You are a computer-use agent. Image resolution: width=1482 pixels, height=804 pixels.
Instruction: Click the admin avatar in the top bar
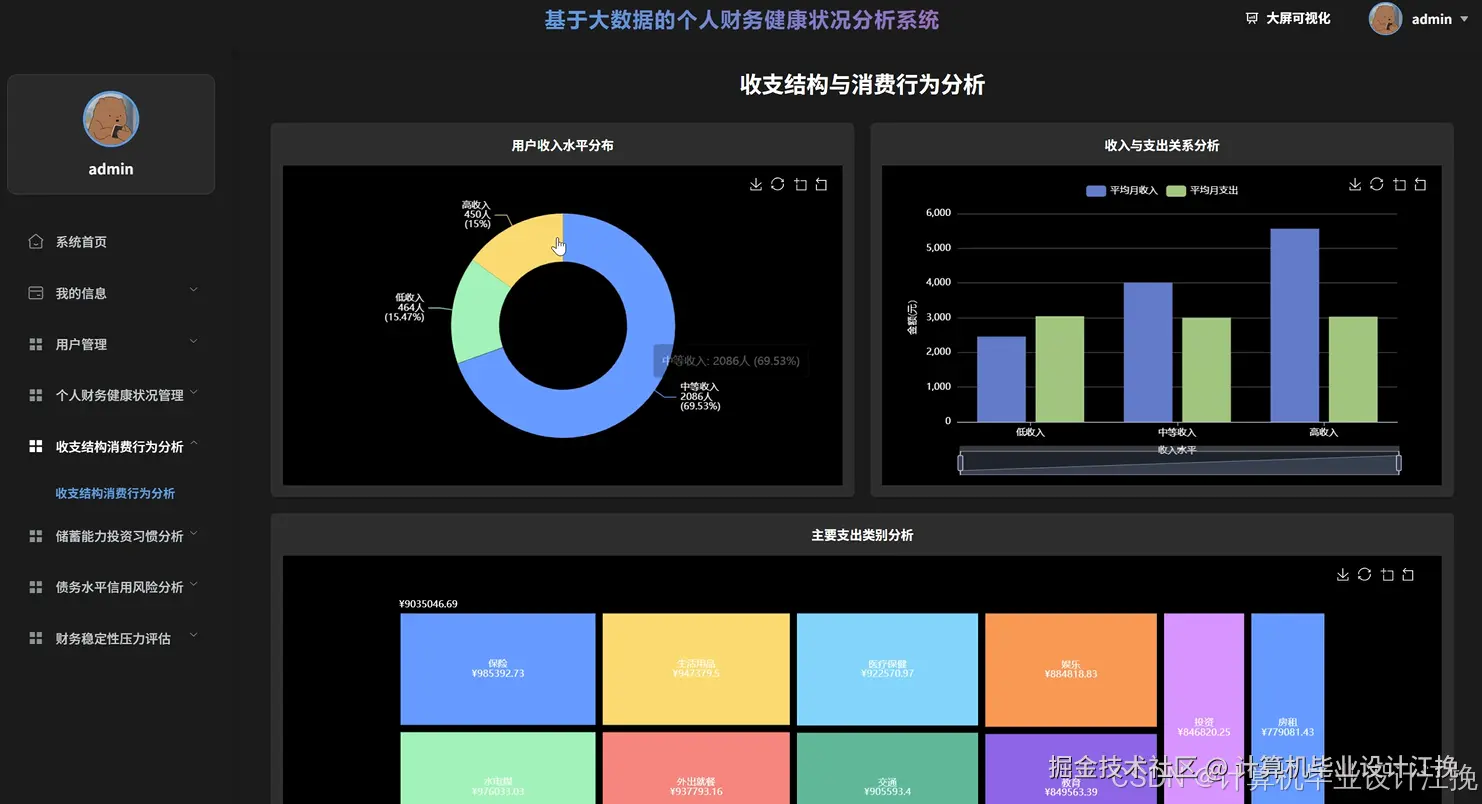pos(1385,18)
